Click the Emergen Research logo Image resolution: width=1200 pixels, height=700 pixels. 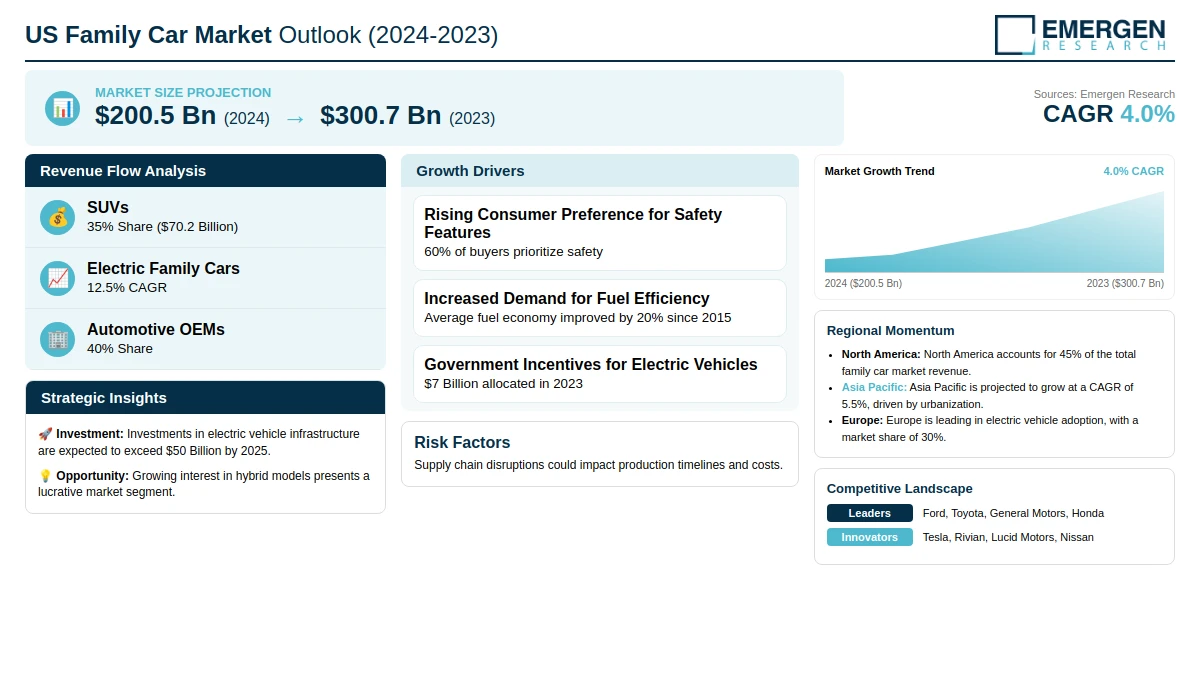tap(1081, 34)
